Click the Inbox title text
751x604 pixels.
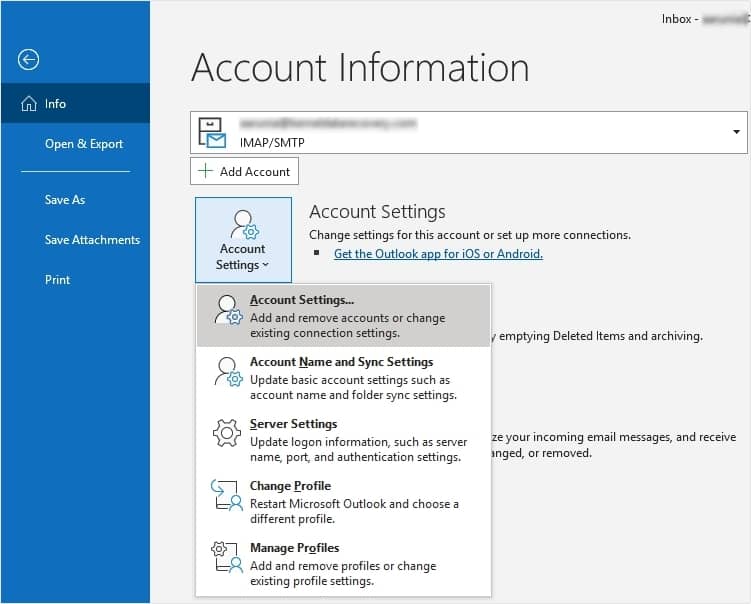click(x=676, y=19)
